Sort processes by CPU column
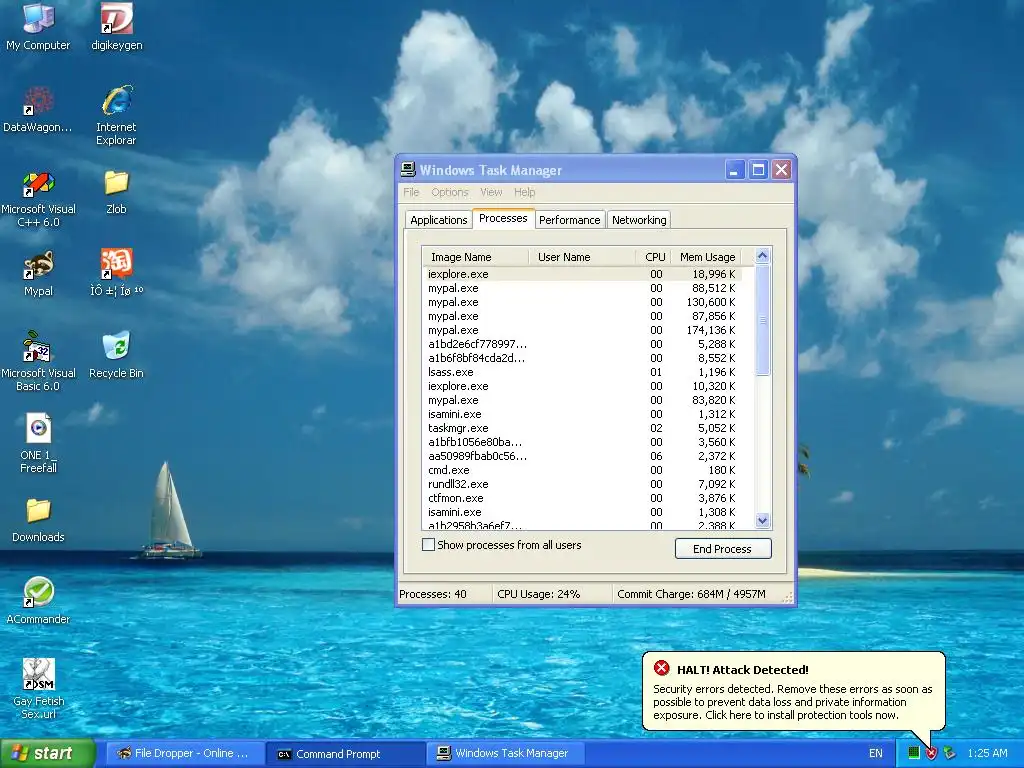 click(653, 257)
